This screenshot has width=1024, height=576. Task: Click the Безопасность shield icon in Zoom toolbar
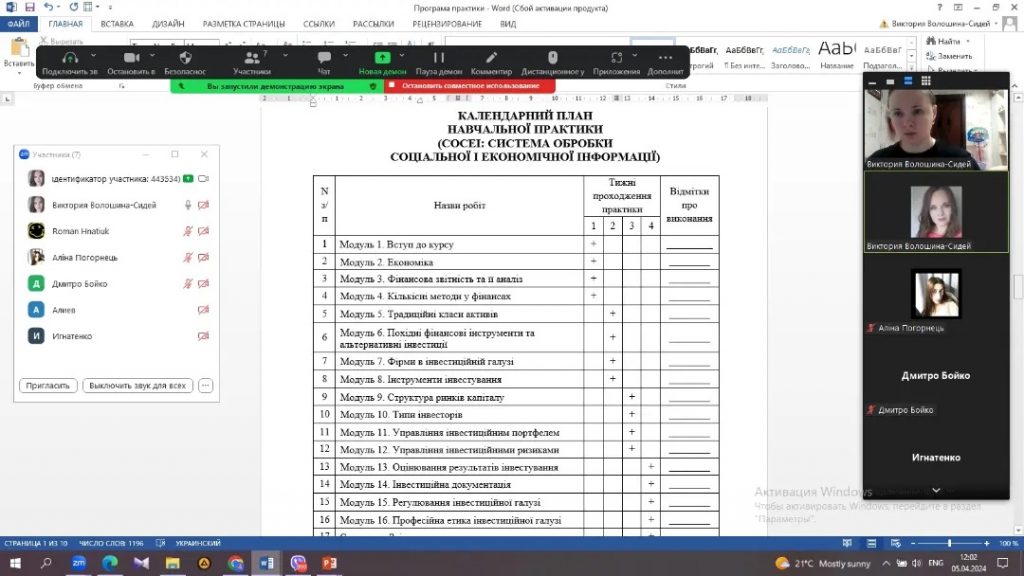click(x=185, y=58)
